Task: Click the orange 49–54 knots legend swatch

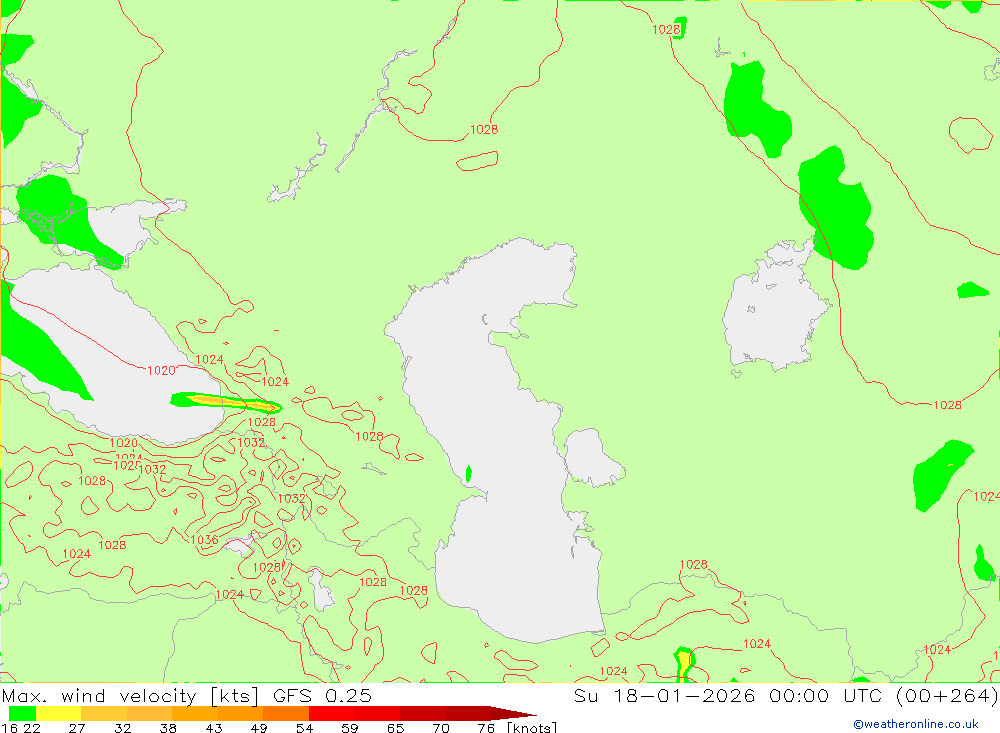Action: 286,713
